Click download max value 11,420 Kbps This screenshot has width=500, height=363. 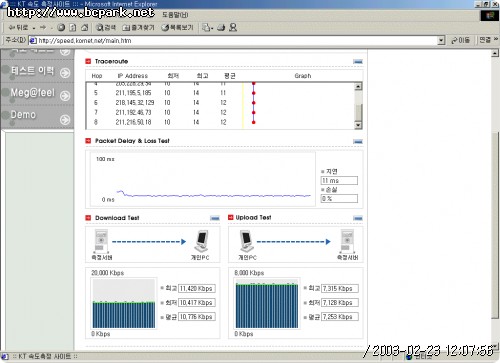point(197,289)
